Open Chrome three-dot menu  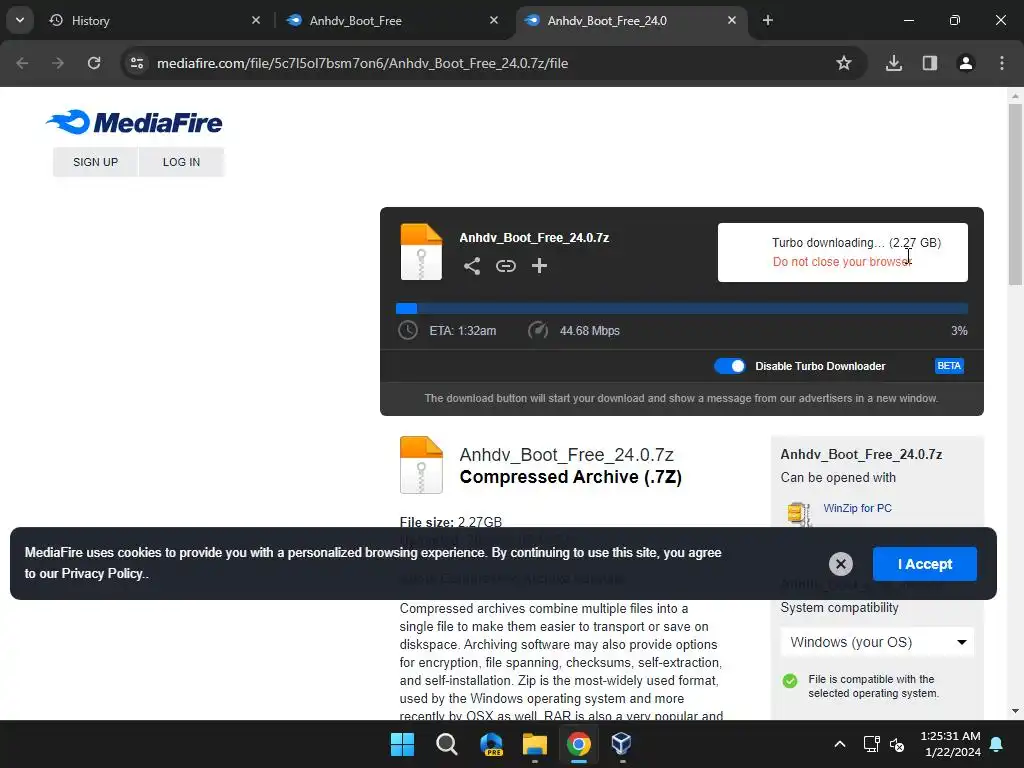point(1002,63)
